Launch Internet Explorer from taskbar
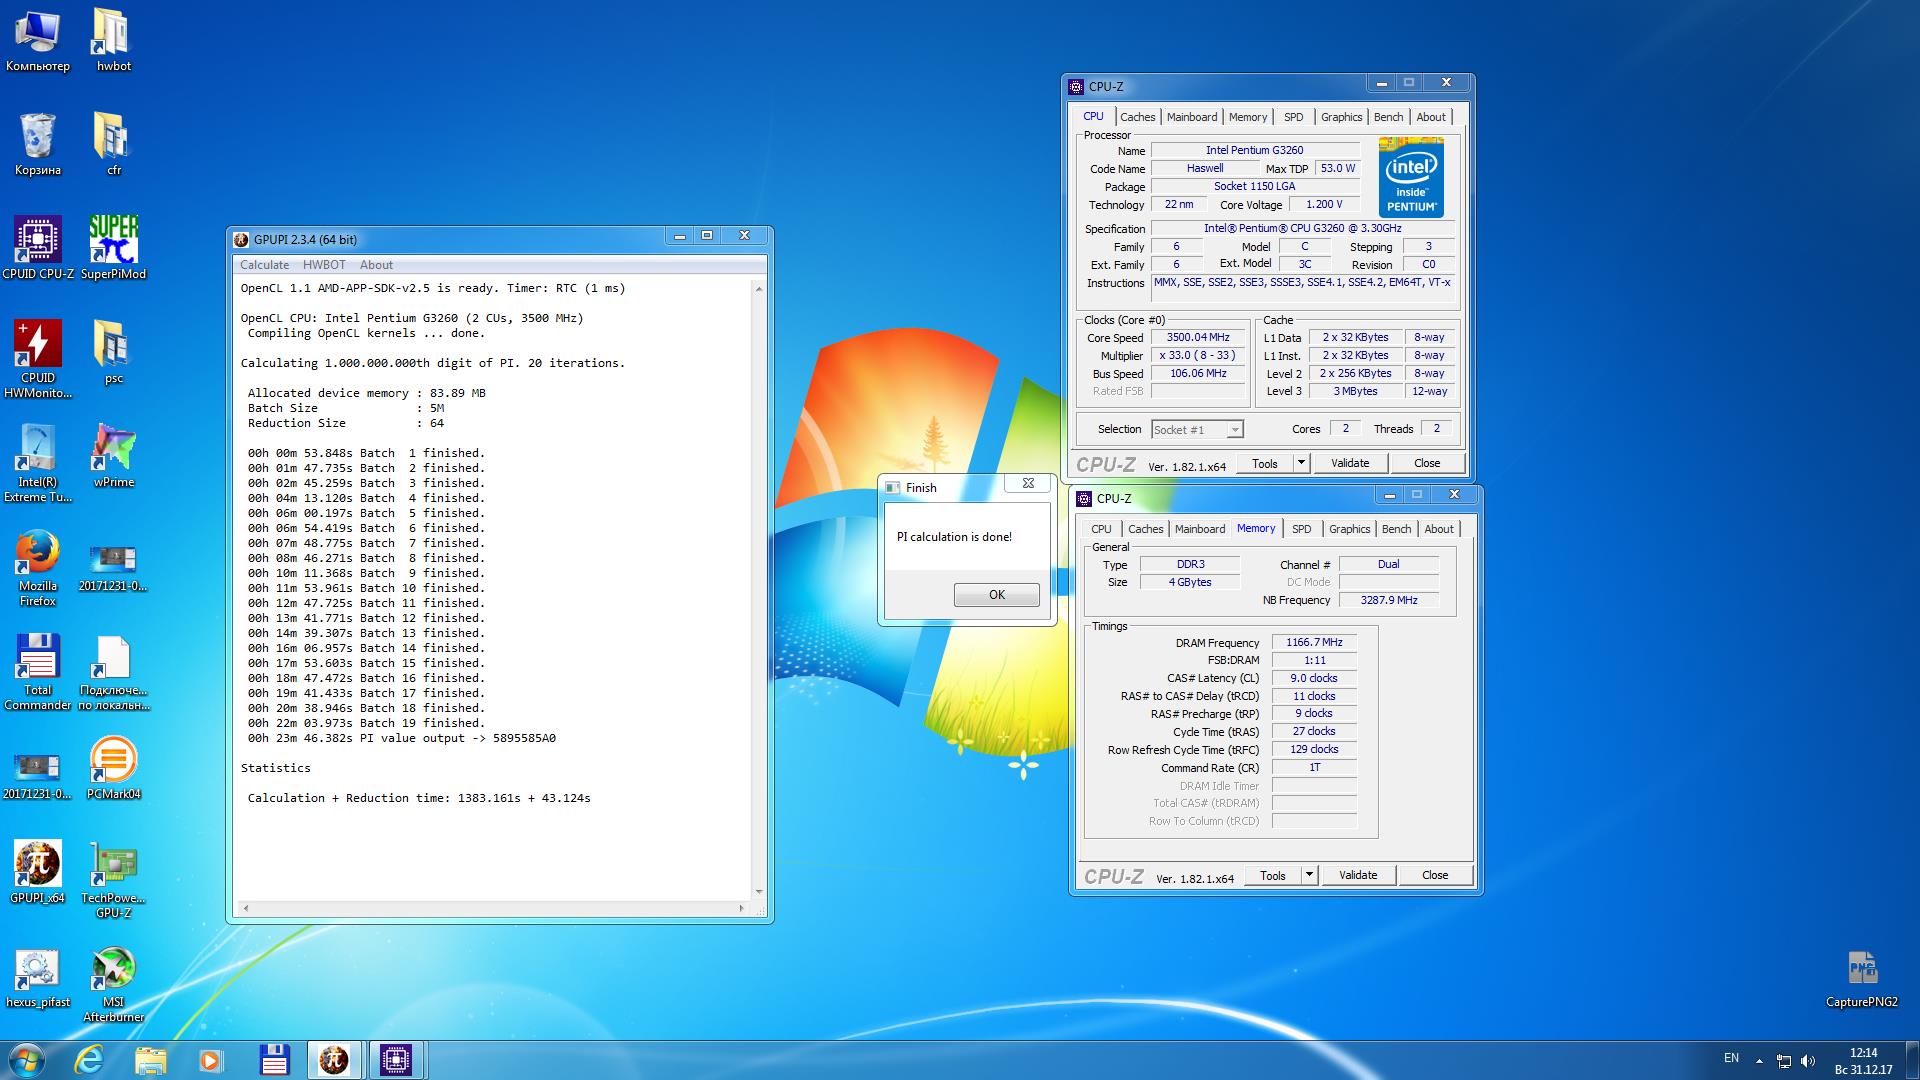1920x1080 pixels. tap(89, 1059)
